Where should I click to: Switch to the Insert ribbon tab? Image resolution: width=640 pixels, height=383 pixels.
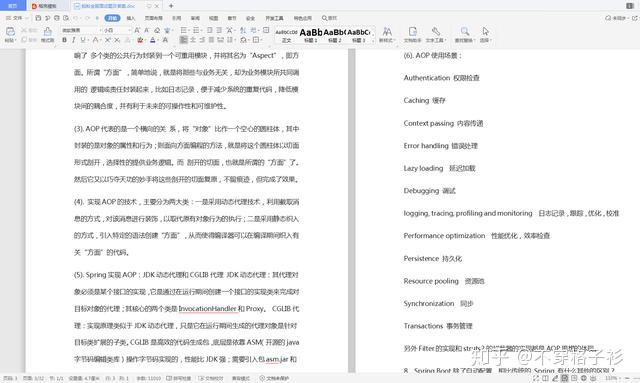tap(131, 18)
